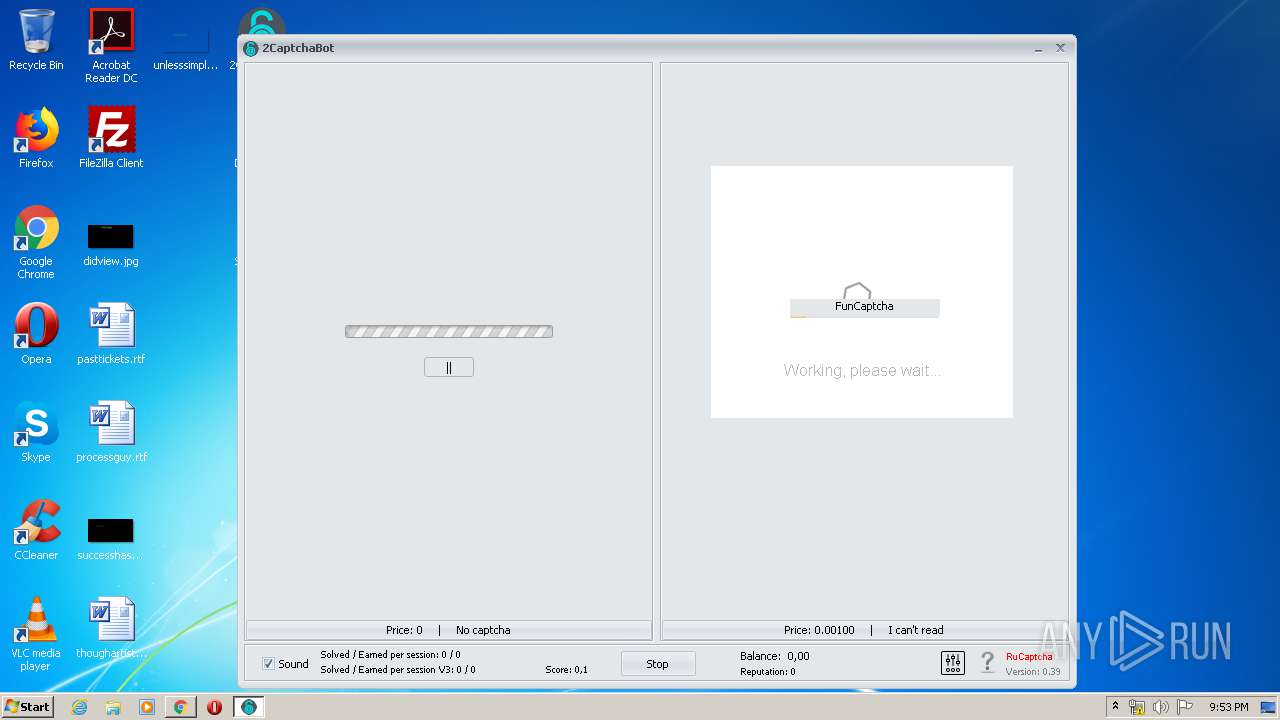
Task: Open the media player taskbar icon
Action: point(147,707)
